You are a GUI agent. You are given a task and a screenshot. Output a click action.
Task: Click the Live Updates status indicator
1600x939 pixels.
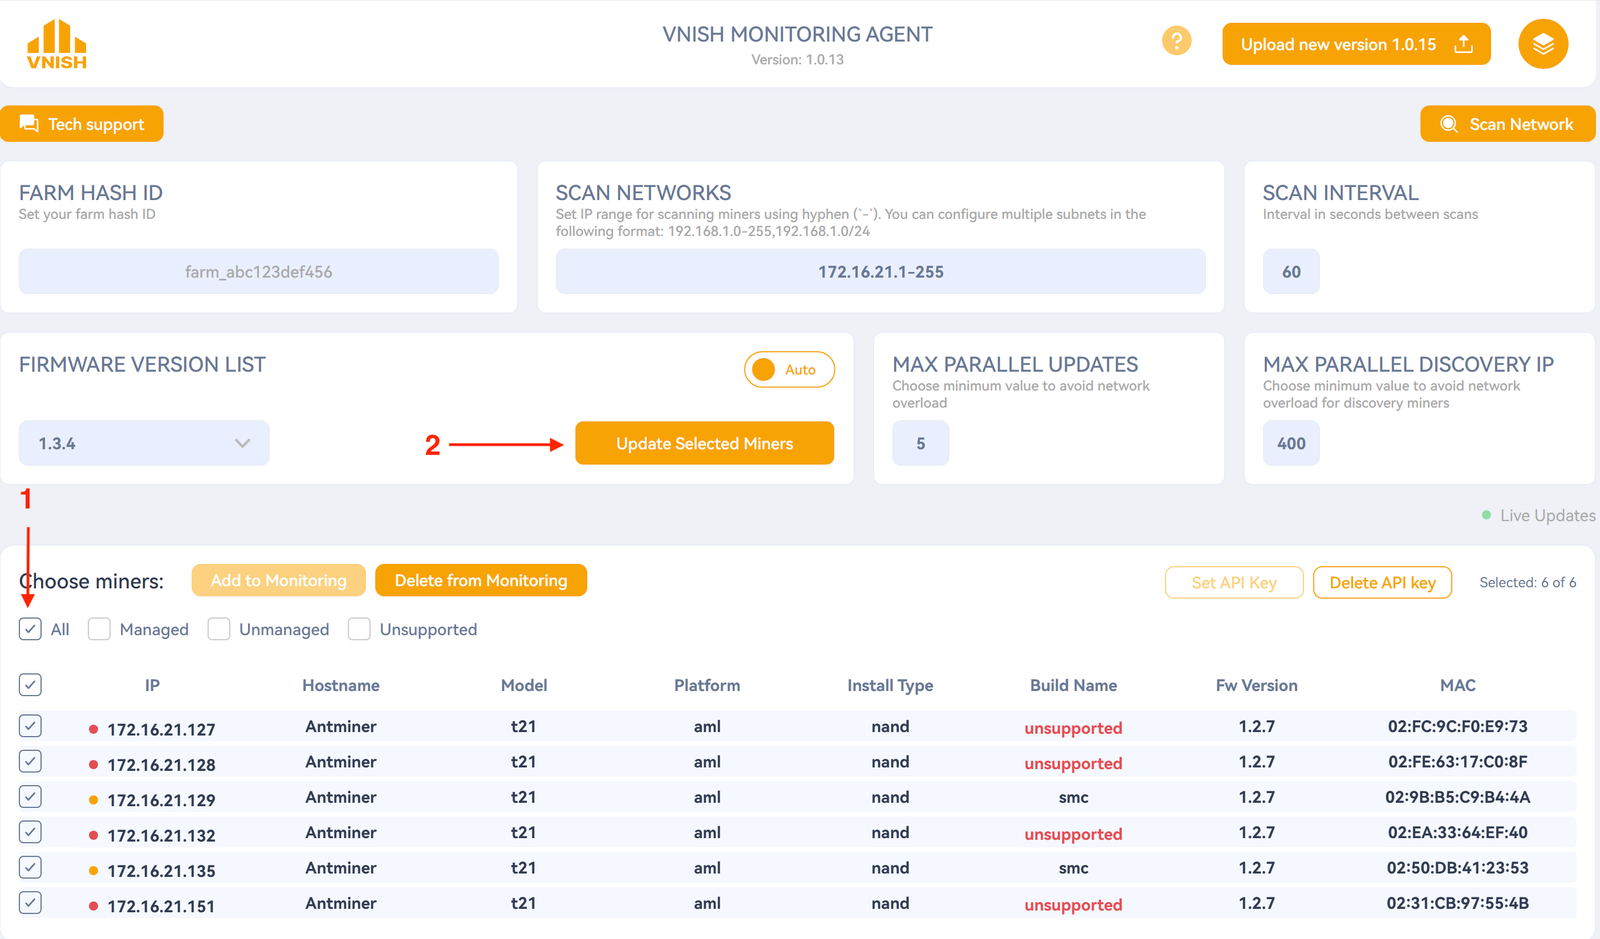coord(1538,515)
